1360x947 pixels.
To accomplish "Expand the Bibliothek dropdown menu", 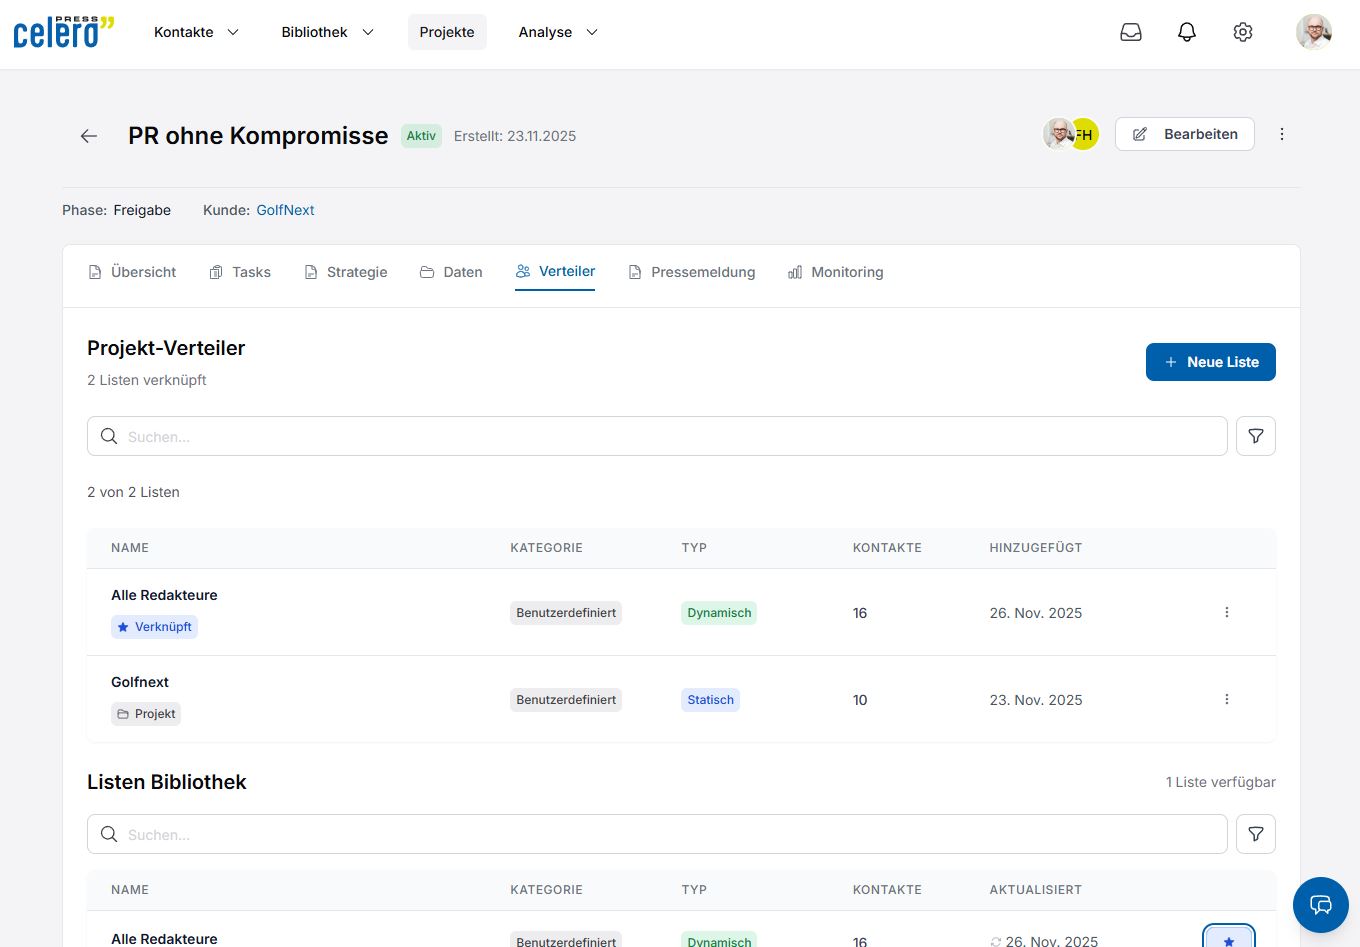I will tap(327, 32).
